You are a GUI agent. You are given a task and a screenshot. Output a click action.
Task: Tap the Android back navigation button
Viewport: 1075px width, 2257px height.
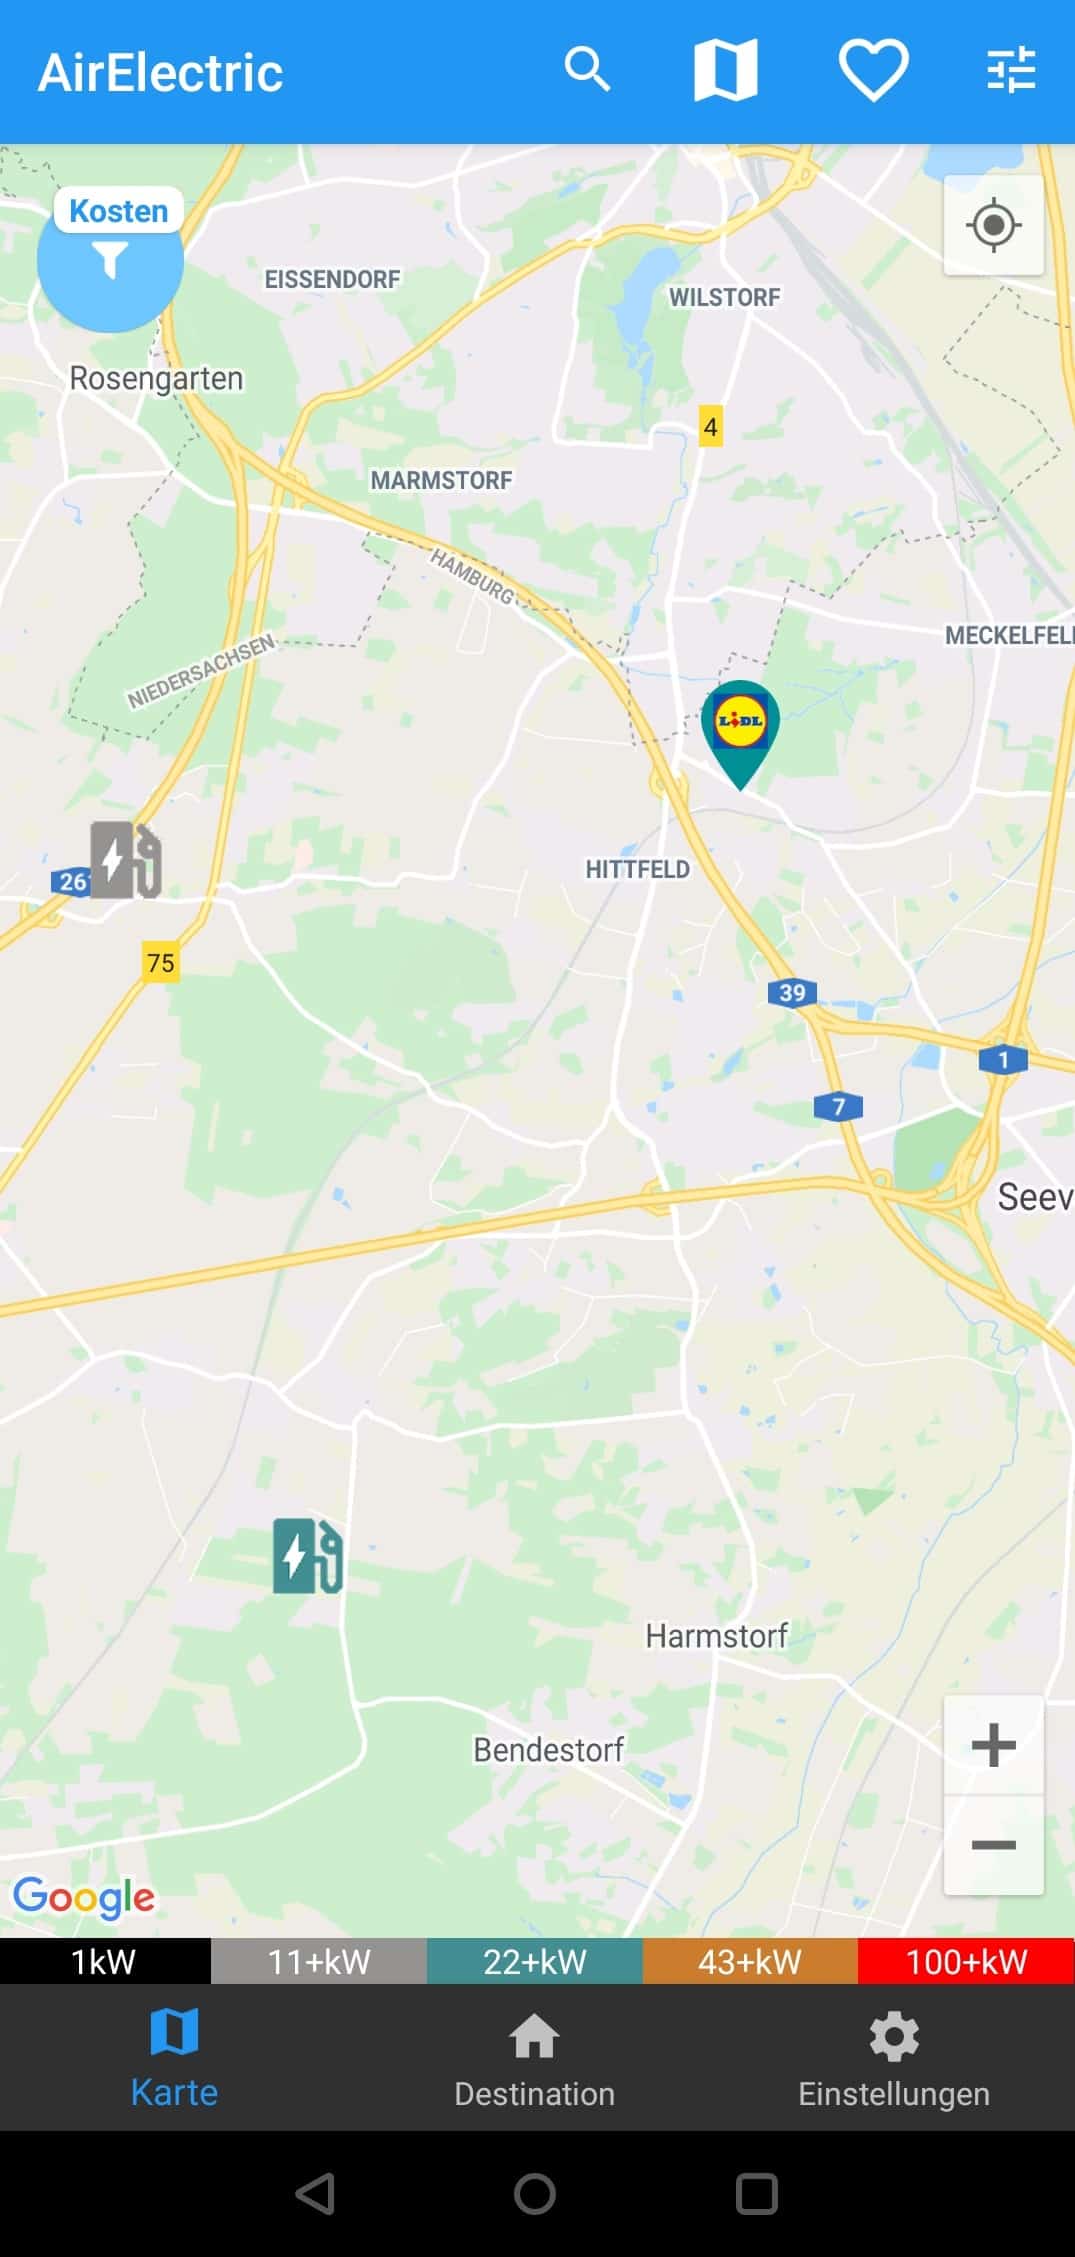315,2194
